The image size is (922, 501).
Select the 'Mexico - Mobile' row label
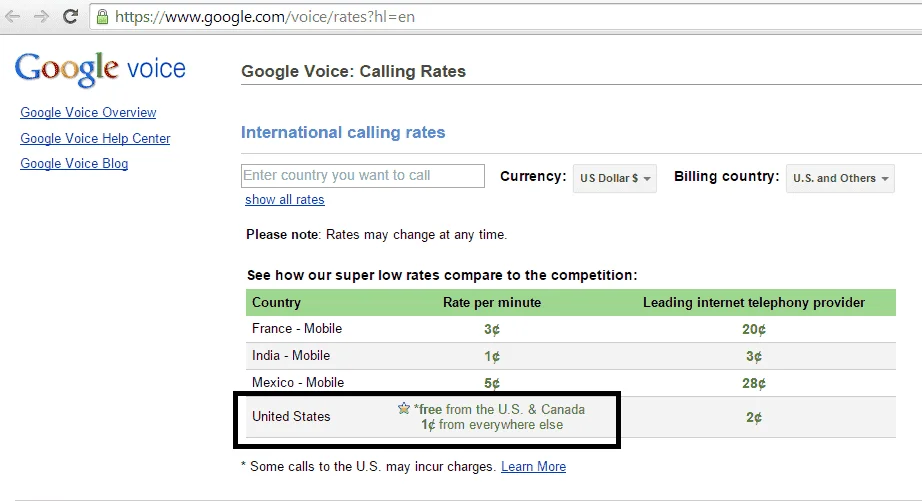pos(298,382)
